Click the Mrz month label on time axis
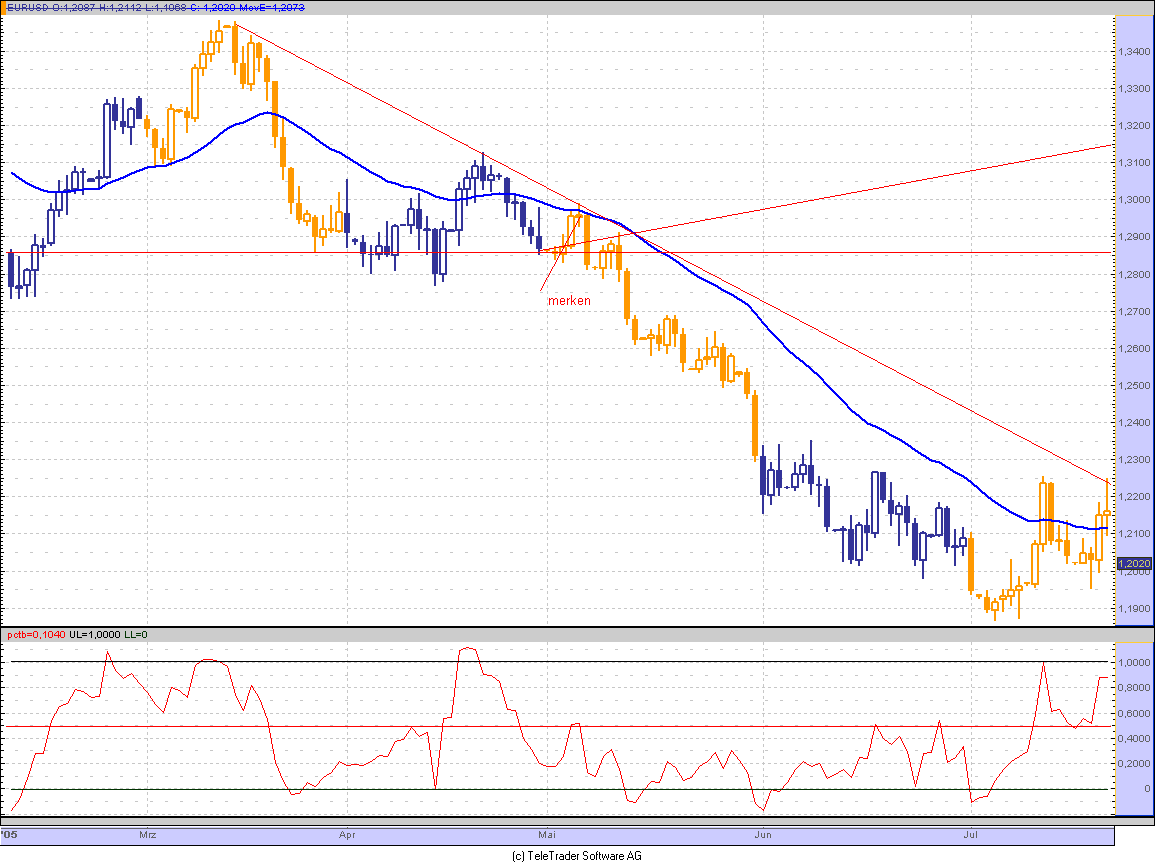1155x862 pixels. [148, 833]
